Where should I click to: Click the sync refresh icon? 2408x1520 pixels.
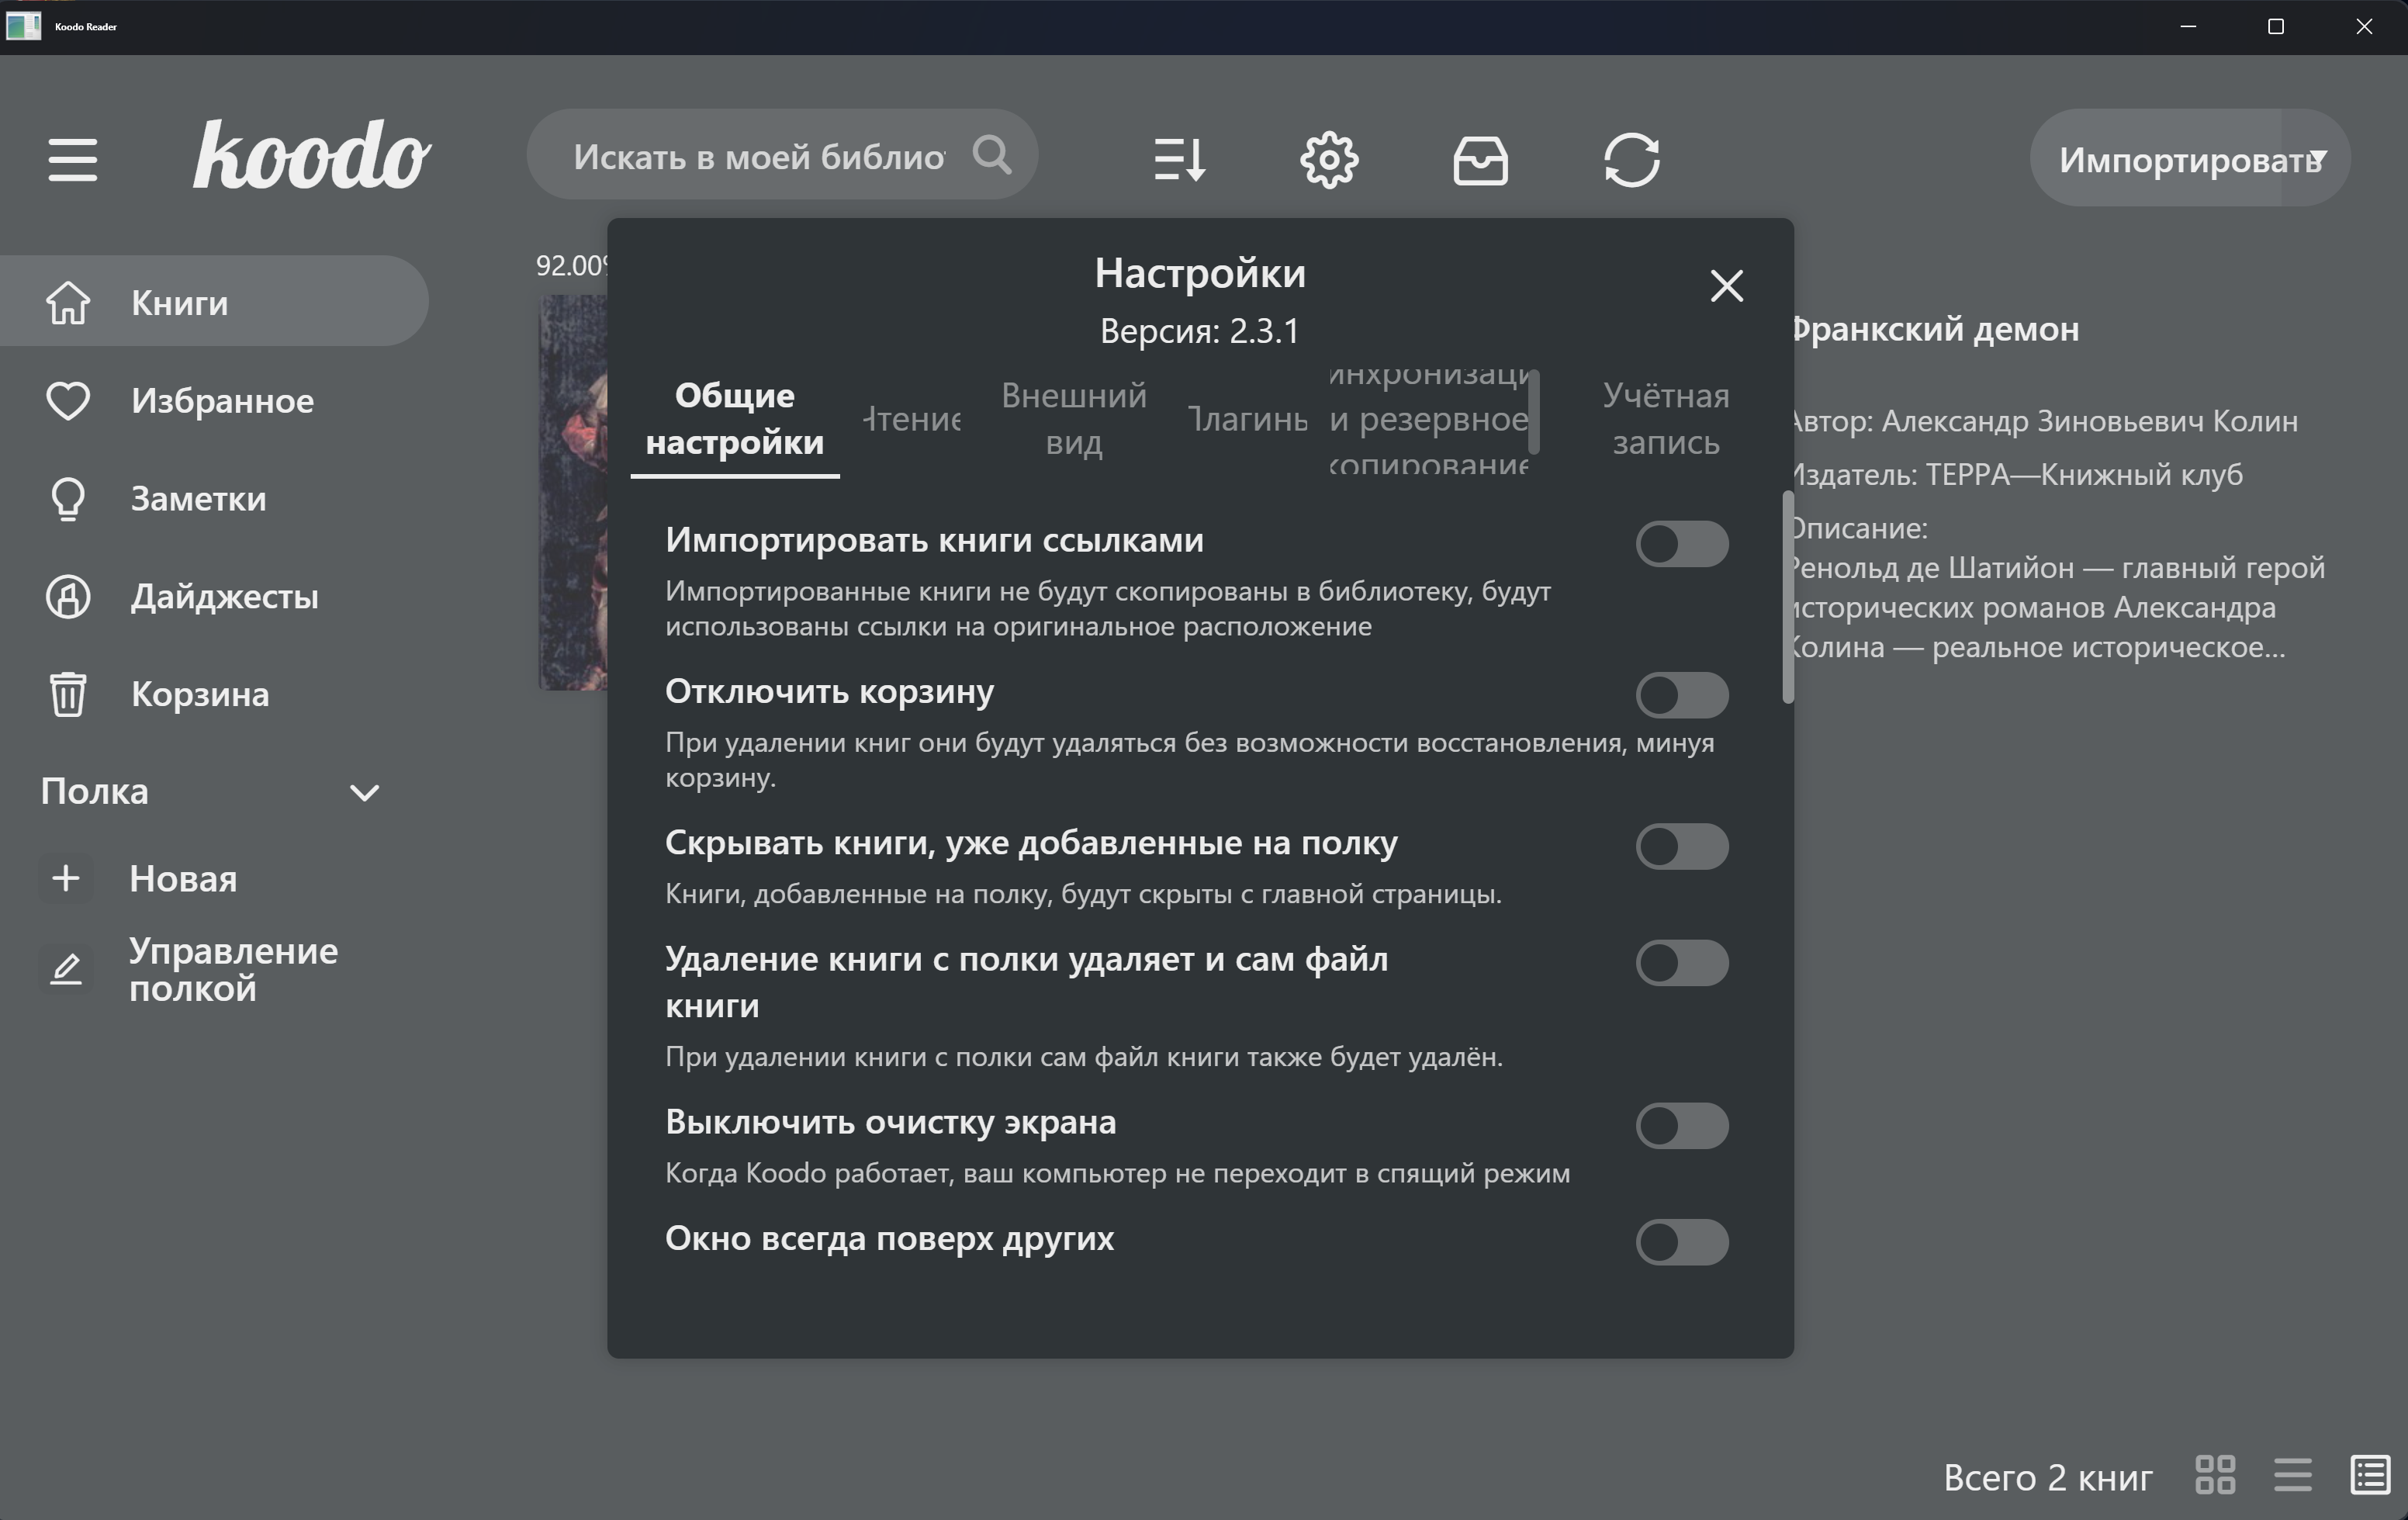(x=1632, y=159)
